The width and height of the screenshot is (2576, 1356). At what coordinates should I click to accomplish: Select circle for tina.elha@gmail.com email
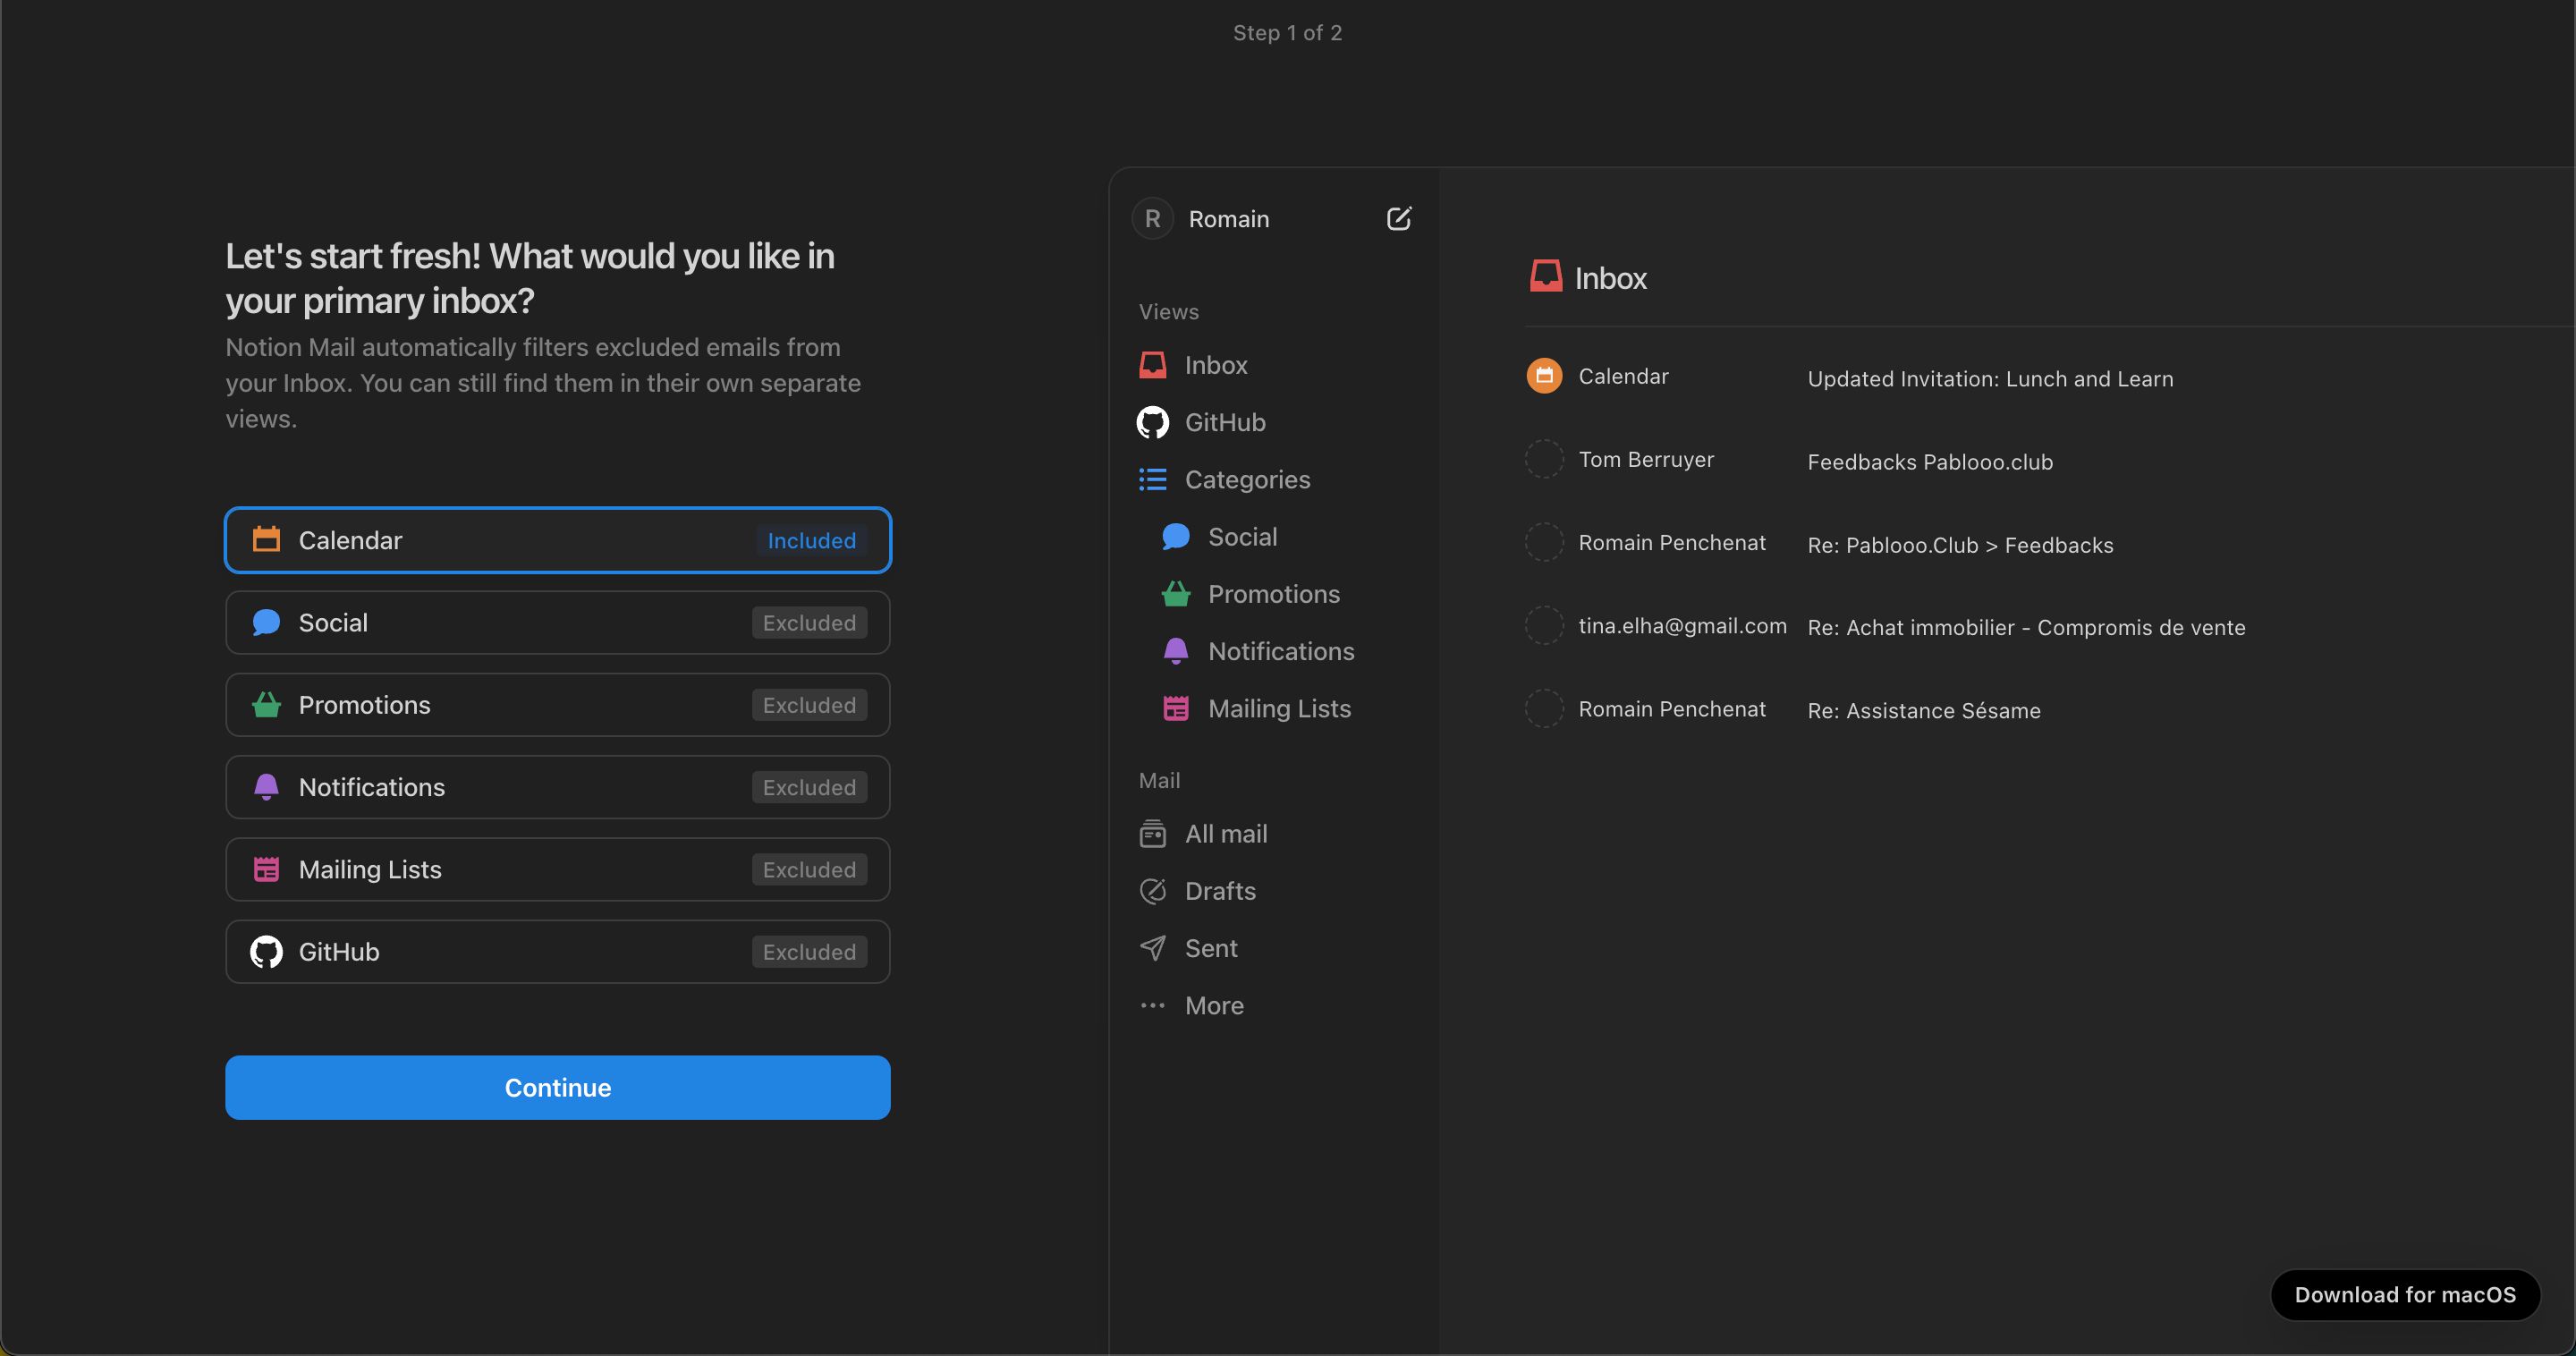coord(1544,625)
